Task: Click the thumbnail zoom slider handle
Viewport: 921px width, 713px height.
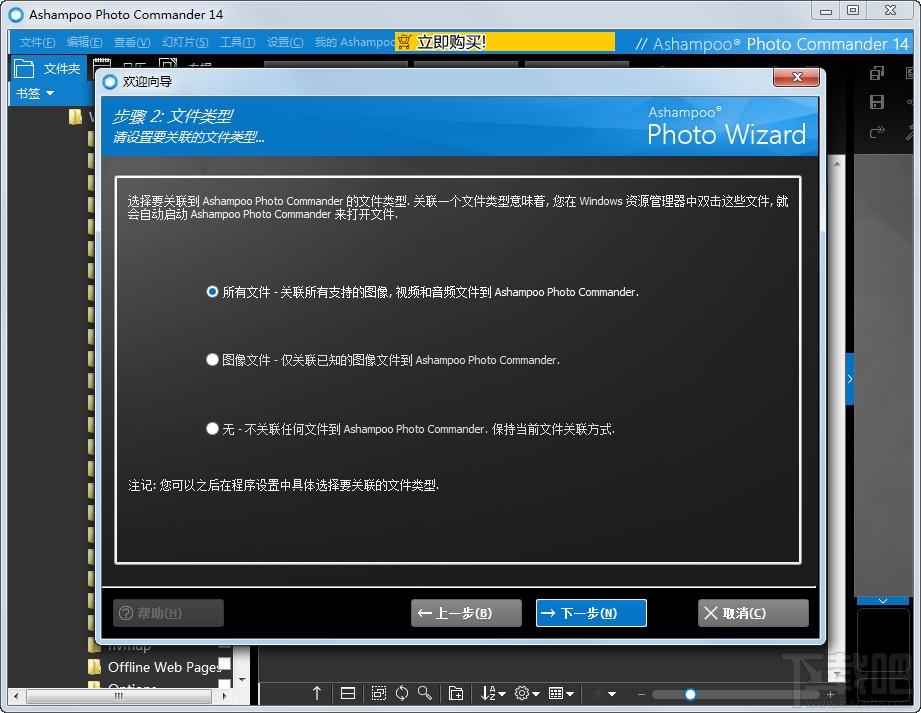Action: (x=690, y=695)
